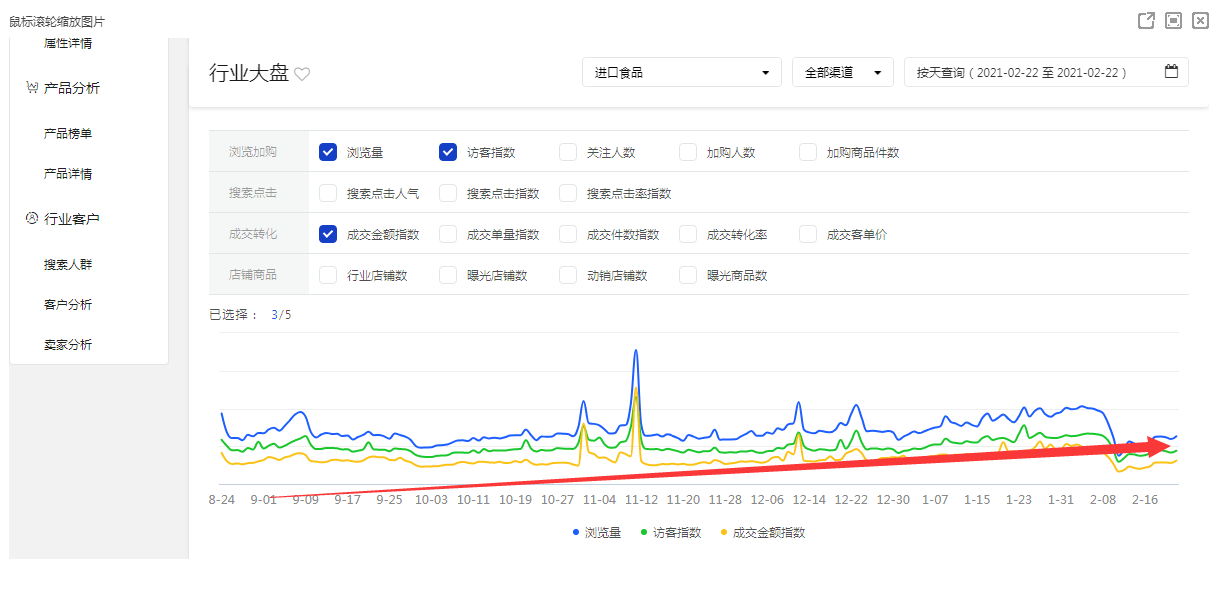Click the 已选择 3/5 counter text

pos(250,315)
